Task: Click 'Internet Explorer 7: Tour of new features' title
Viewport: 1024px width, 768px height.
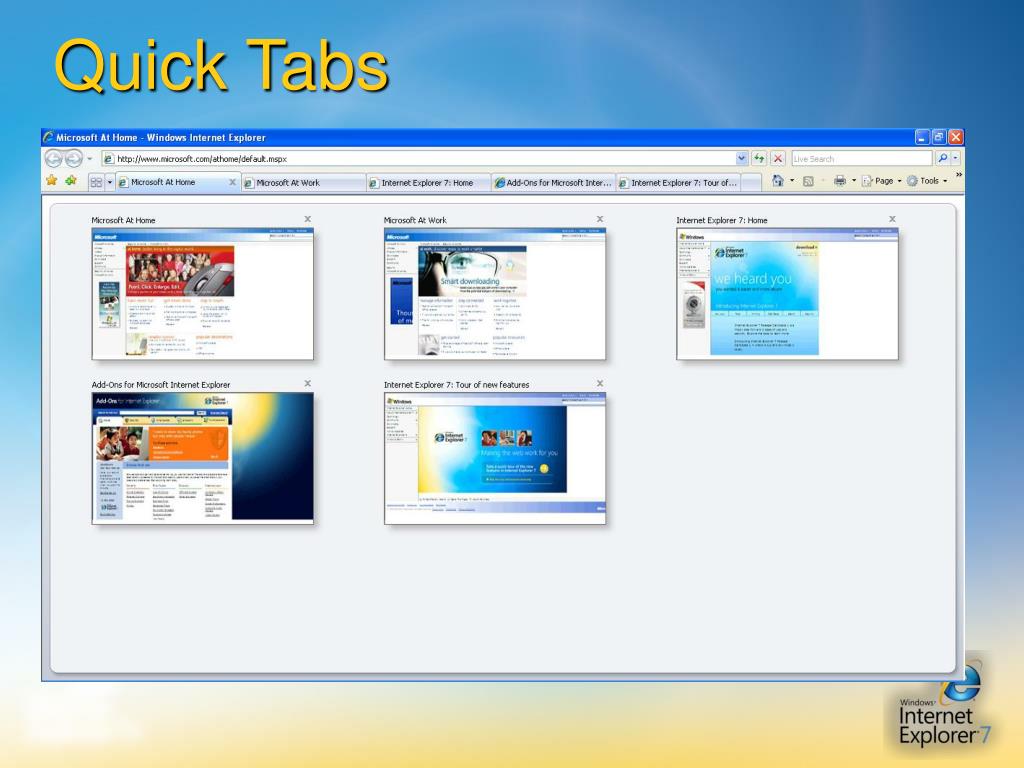Action: click(x=456, y=385)
